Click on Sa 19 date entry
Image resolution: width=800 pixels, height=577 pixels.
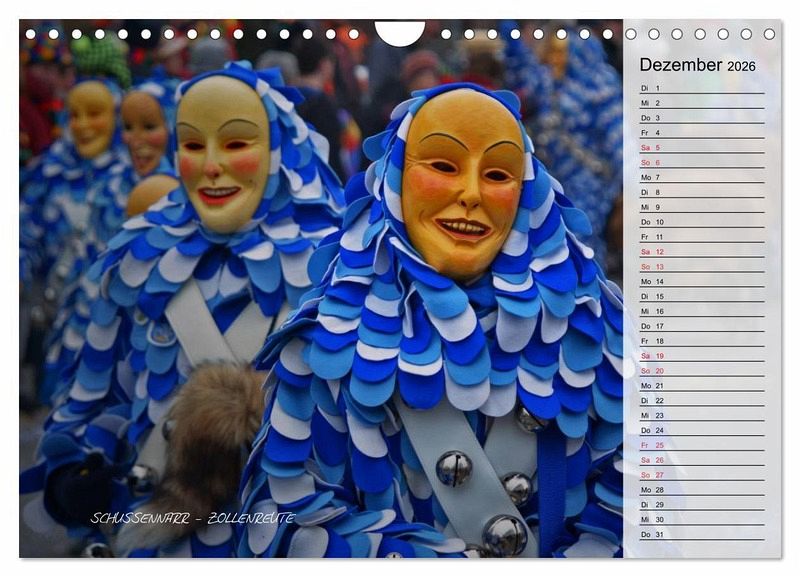[x=700, y=356]
